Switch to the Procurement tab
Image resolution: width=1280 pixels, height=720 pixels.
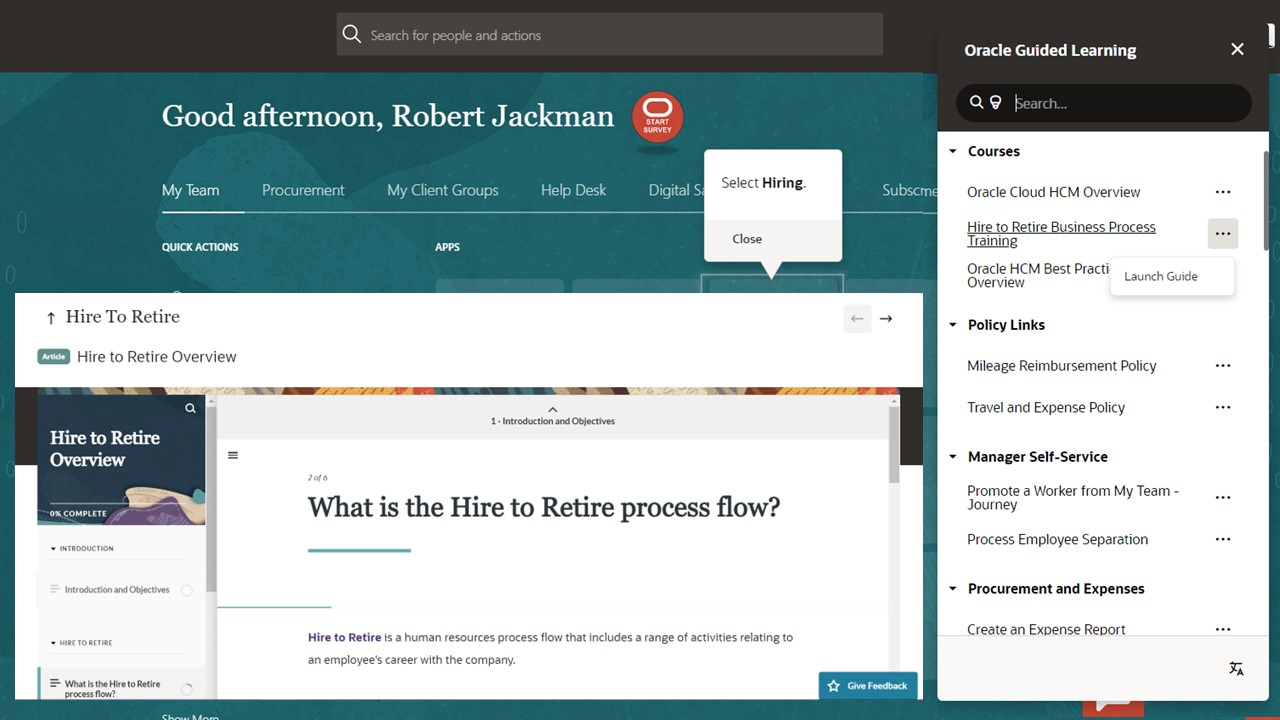click(303, 190)
